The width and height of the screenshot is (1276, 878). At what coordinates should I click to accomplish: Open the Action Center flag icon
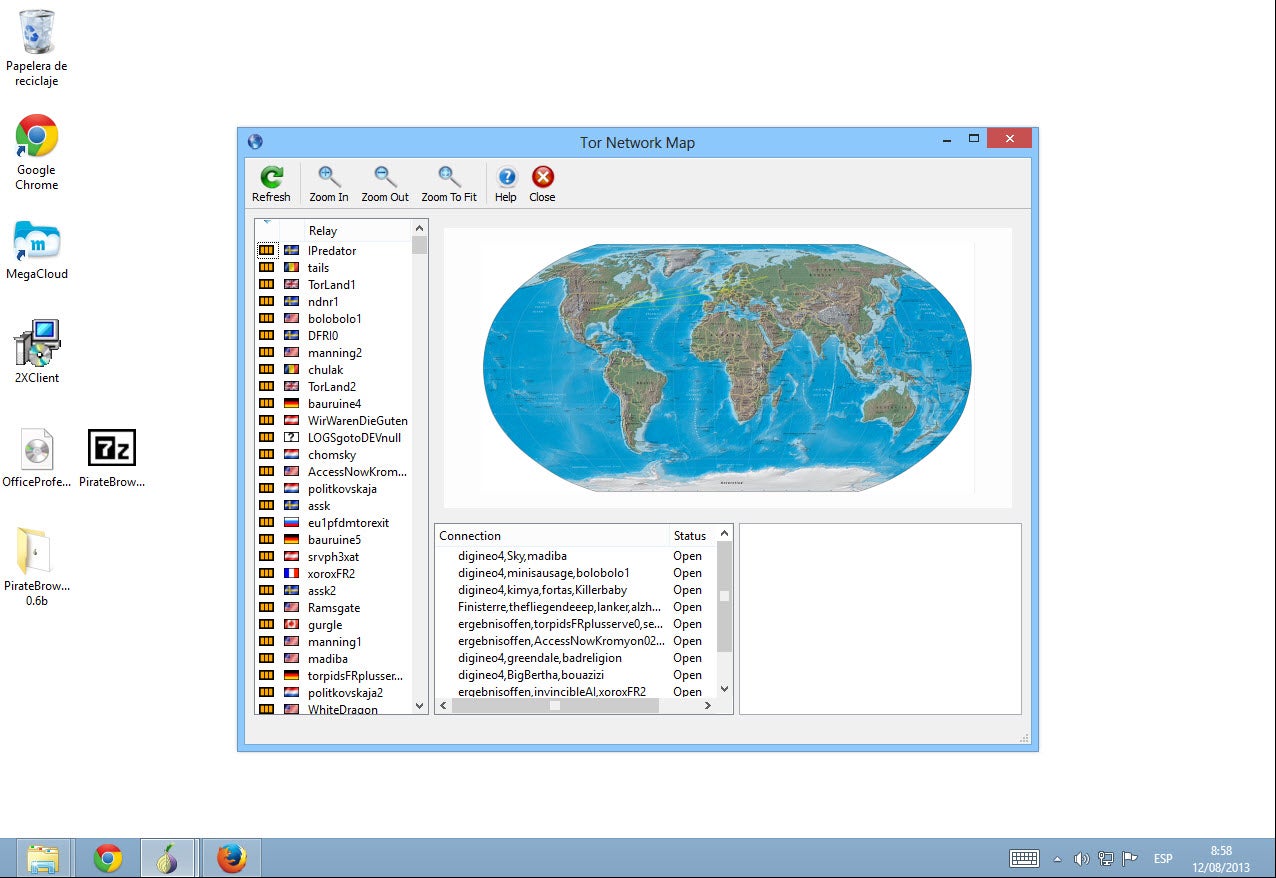point(1130,858)
